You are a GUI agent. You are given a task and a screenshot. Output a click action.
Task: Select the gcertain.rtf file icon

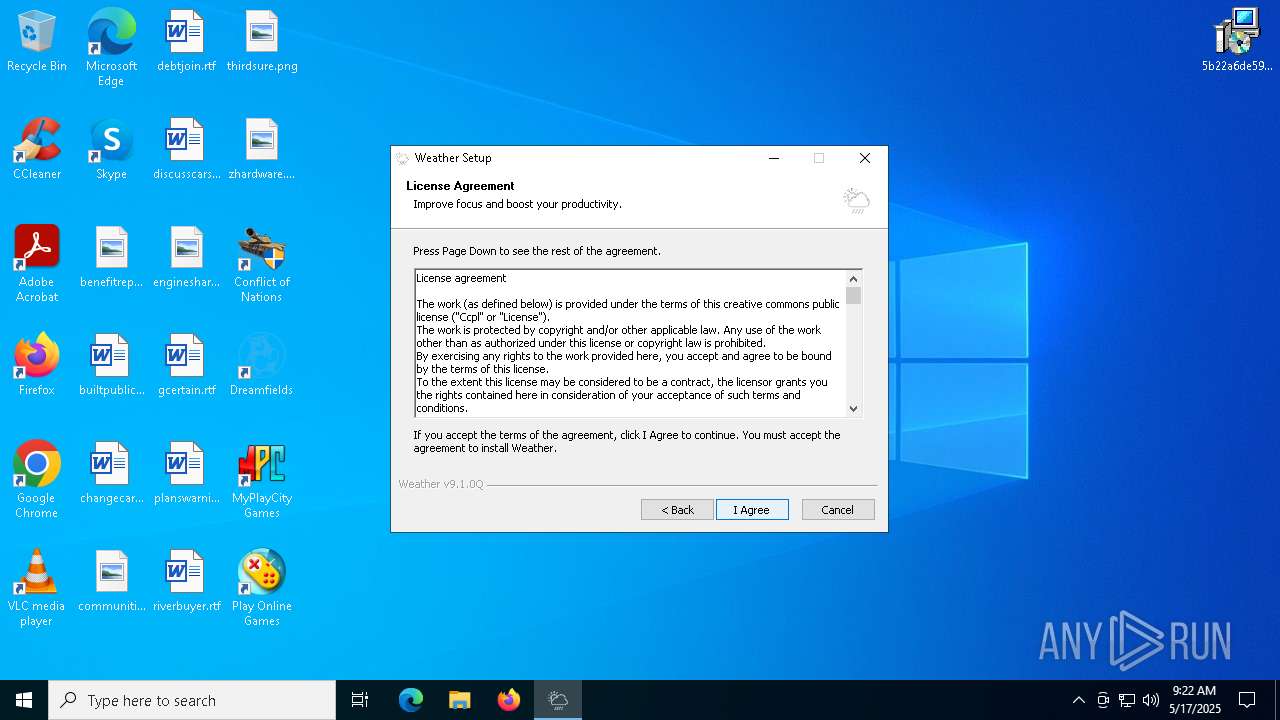(x=186, y=365)
